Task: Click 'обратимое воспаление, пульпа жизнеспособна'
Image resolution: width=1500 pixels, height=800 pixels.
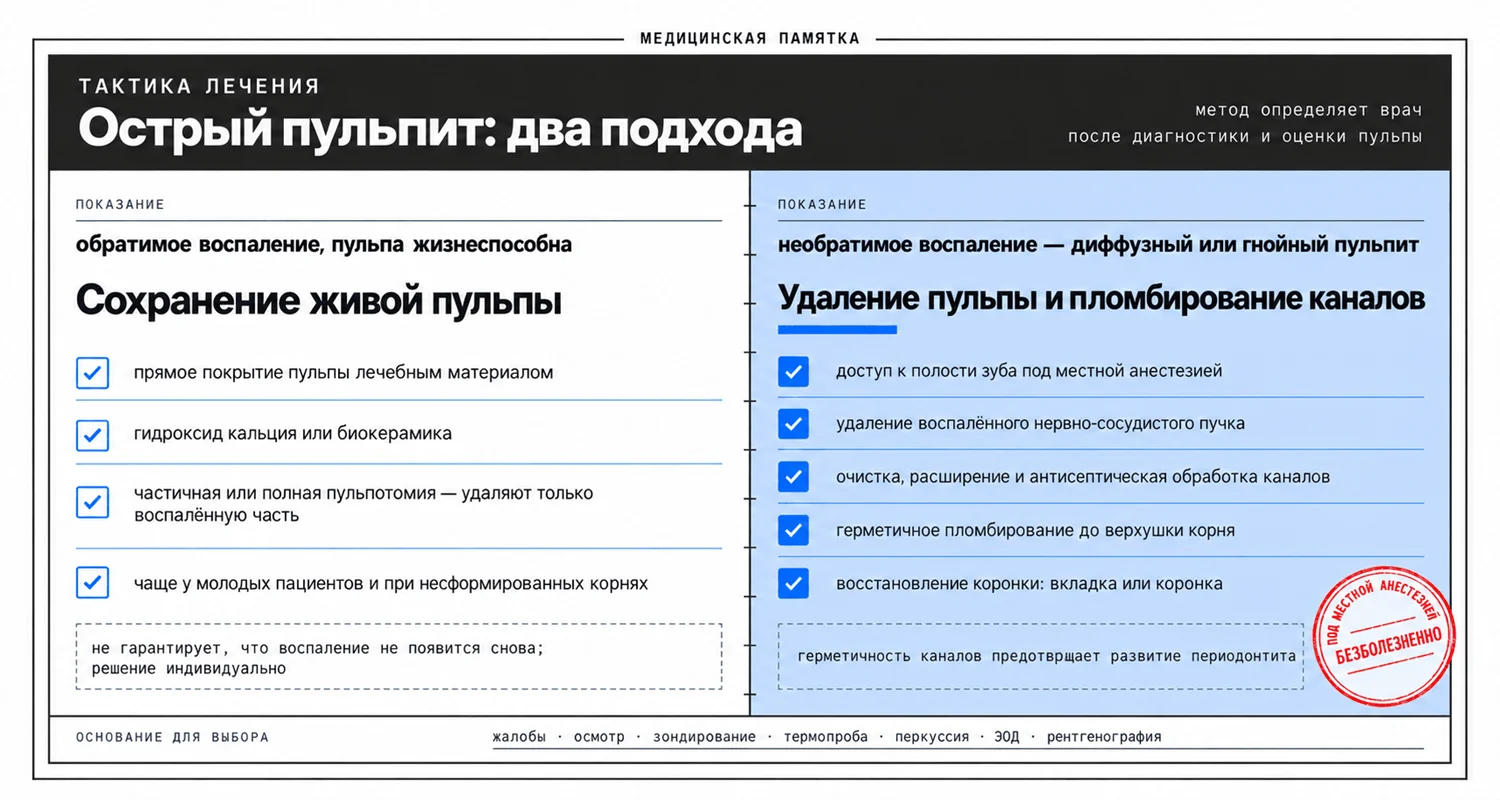Action: tap(324, 244)
